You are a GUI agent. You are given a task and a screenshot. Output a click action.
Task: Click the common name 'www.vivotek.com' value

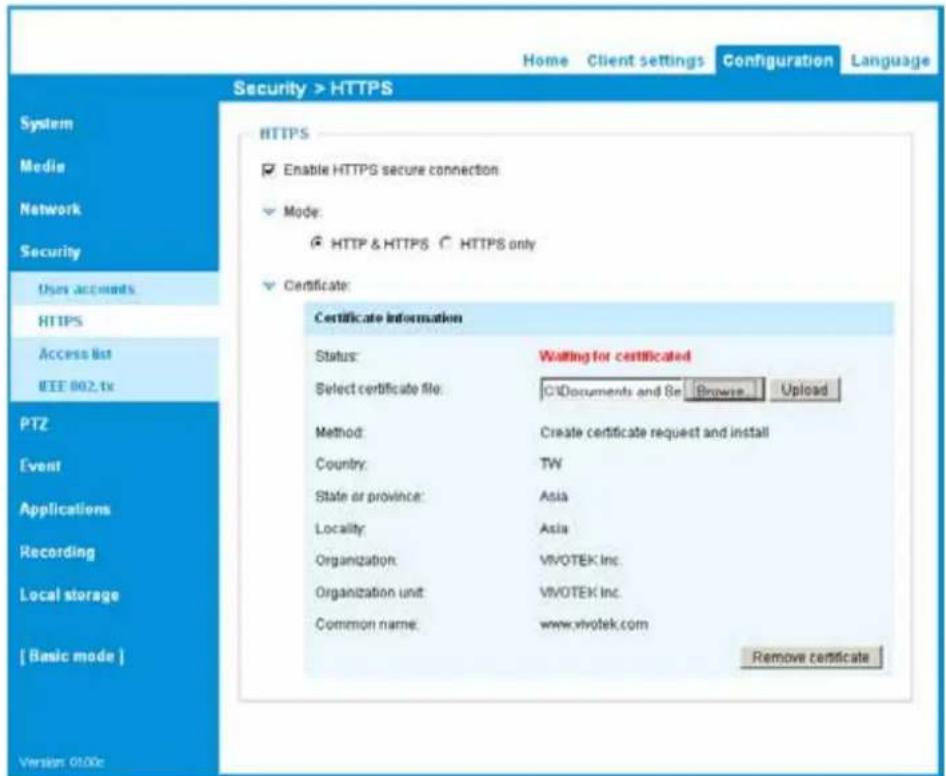point(594,624)
